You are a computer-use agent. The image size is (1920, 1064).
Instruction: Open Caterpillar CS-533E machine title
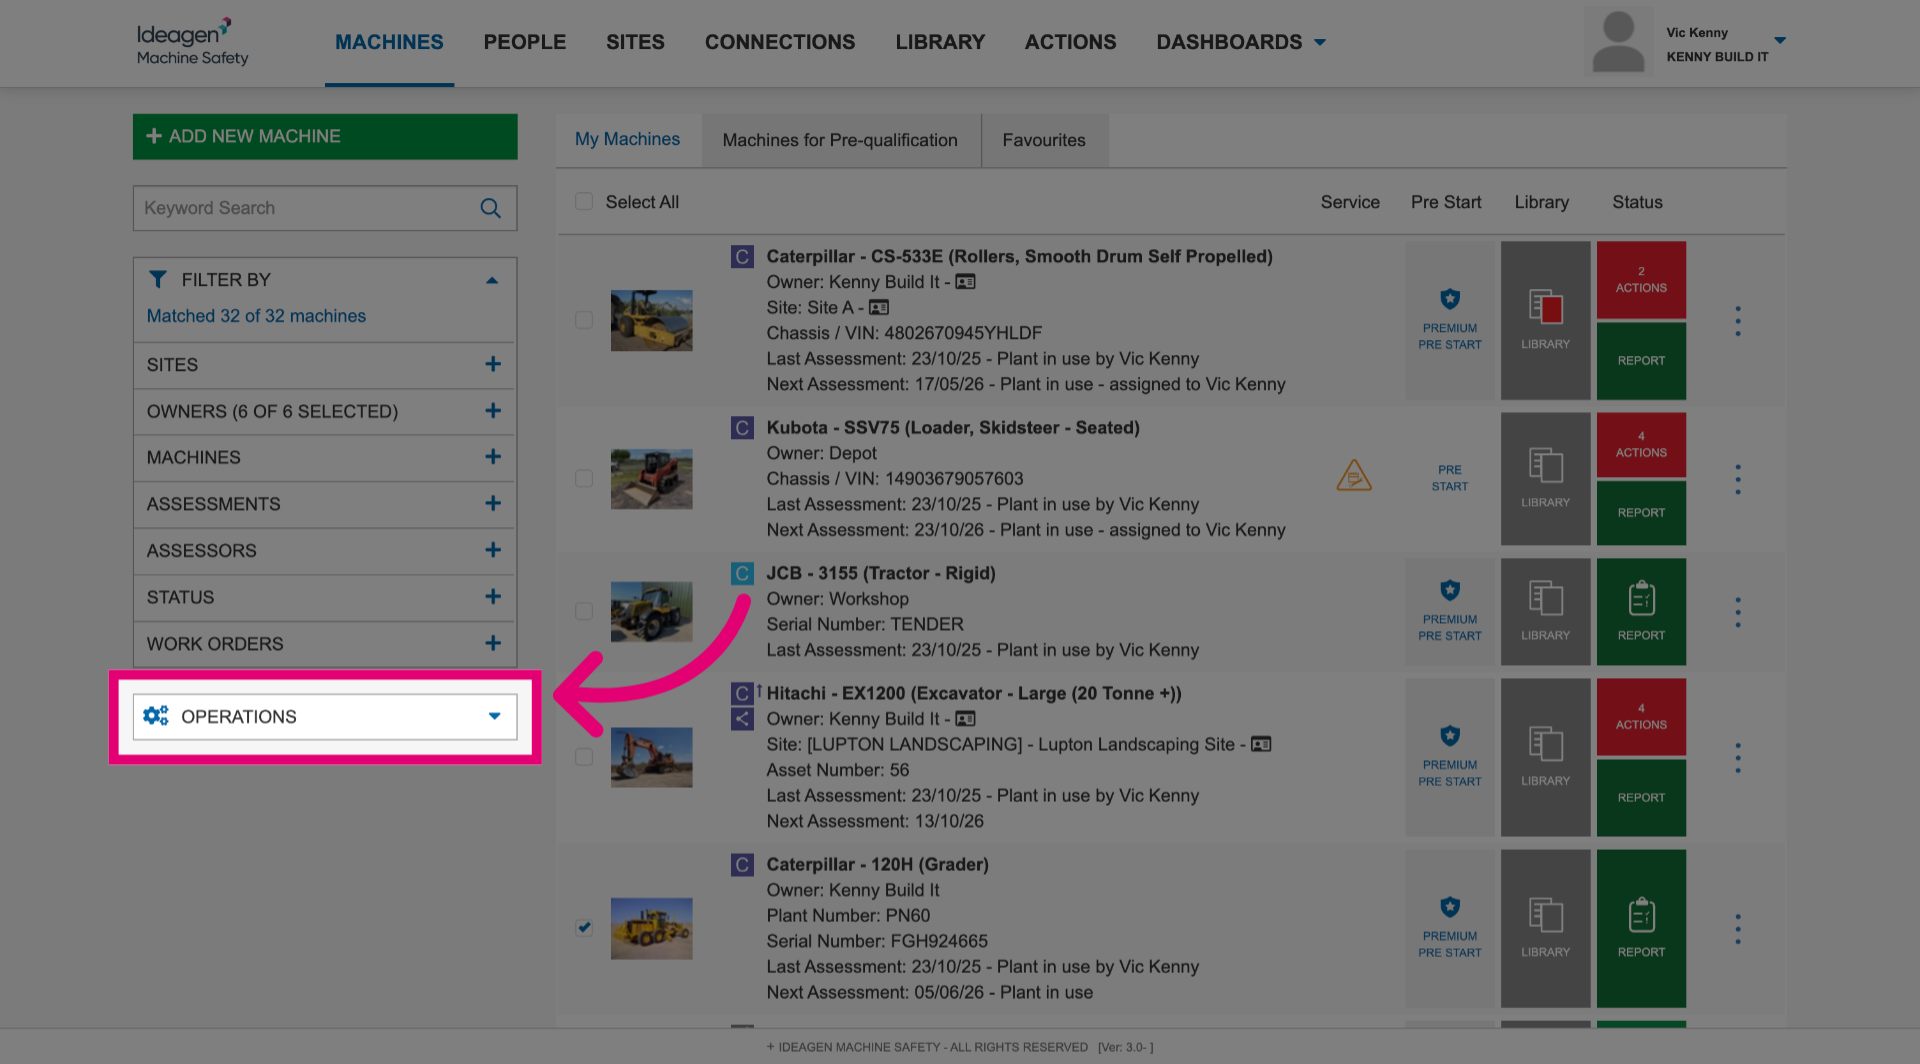tap(1019, 256)
